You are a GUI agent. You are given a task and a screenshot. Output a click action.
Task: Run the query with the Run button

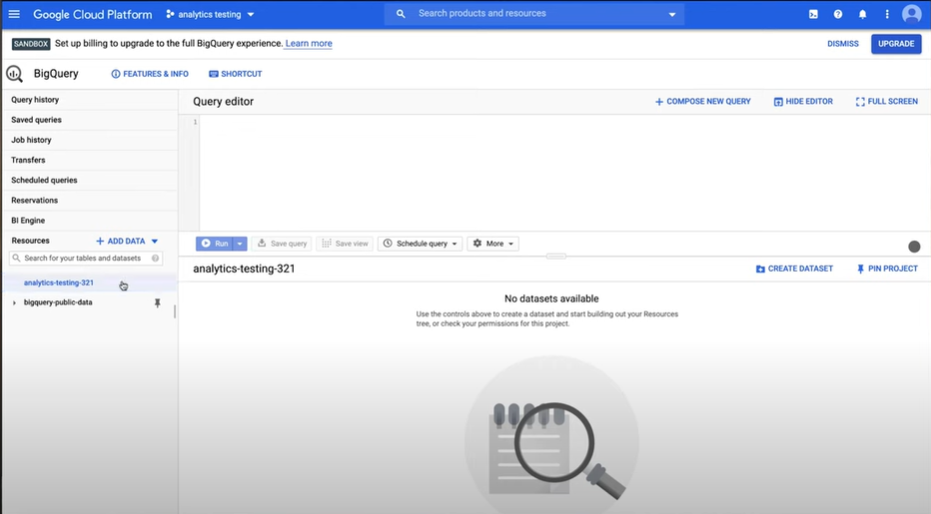[x=214, y=243]
